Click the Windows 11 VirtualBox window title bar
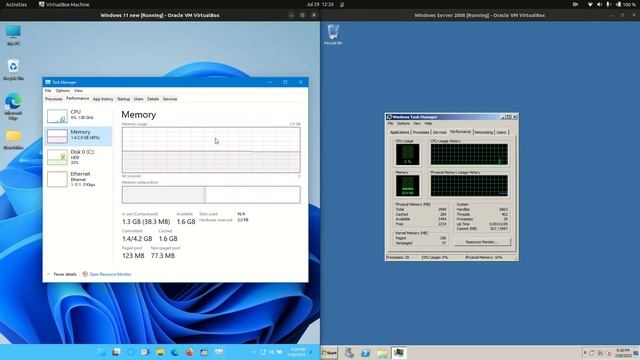 click(160, 15)
